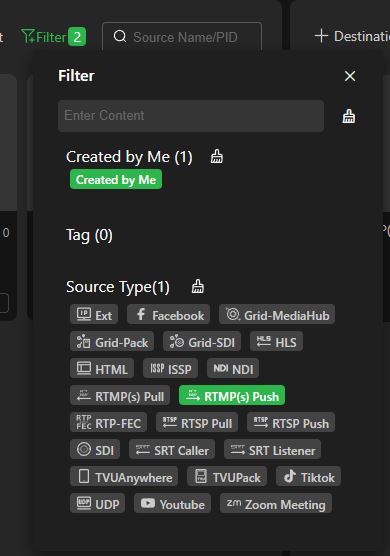Toggle ISSP source type

(x=171, y=368)
